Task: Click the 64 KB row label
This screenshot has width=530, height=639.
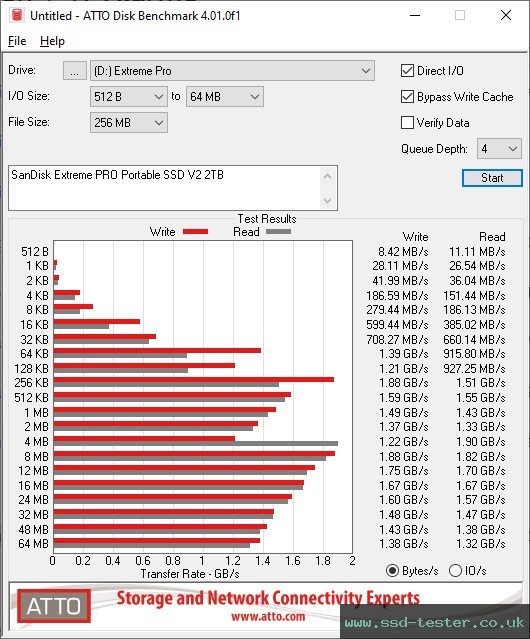Action: click(x=34, y=354)
